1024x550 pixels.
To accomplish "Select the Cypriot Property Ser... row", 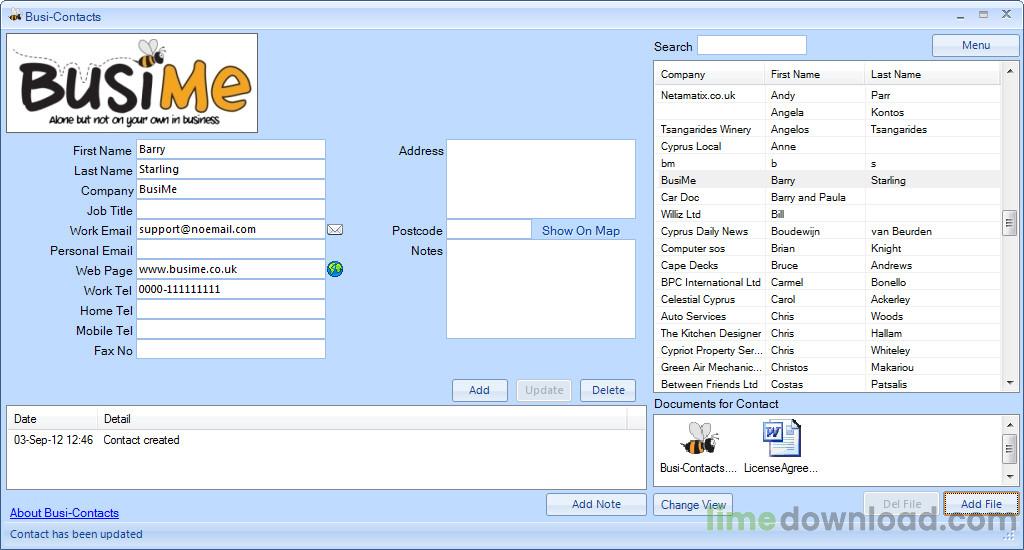I will pyautogui.click(x=827, y=350).
